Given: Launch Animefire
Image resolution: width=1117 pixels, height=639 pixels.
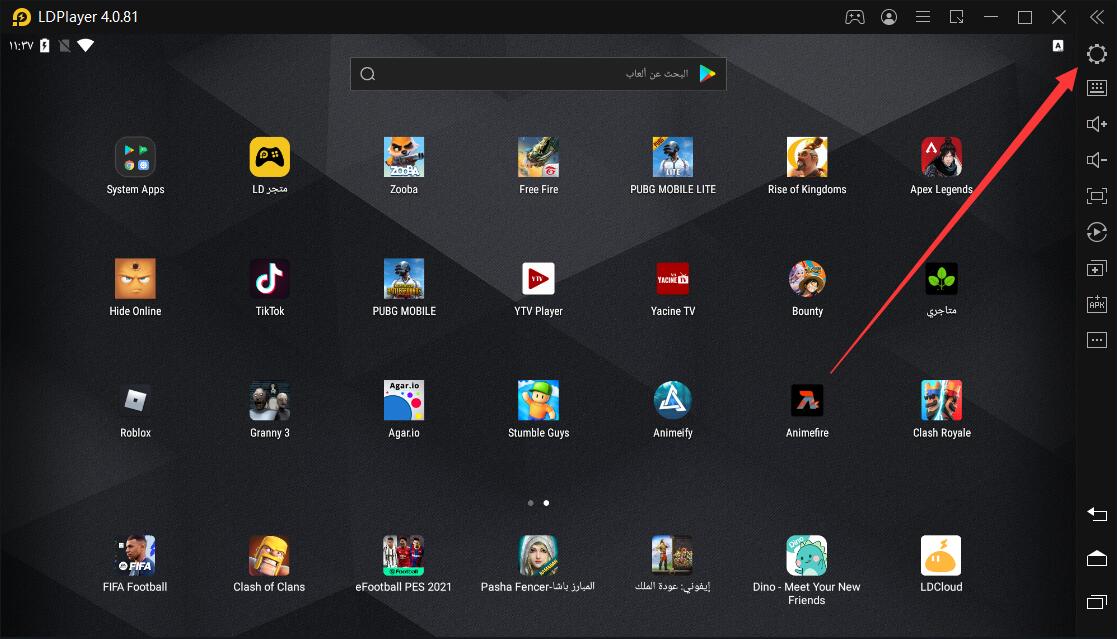Looking at the screenshot, I should coord(807,400).
